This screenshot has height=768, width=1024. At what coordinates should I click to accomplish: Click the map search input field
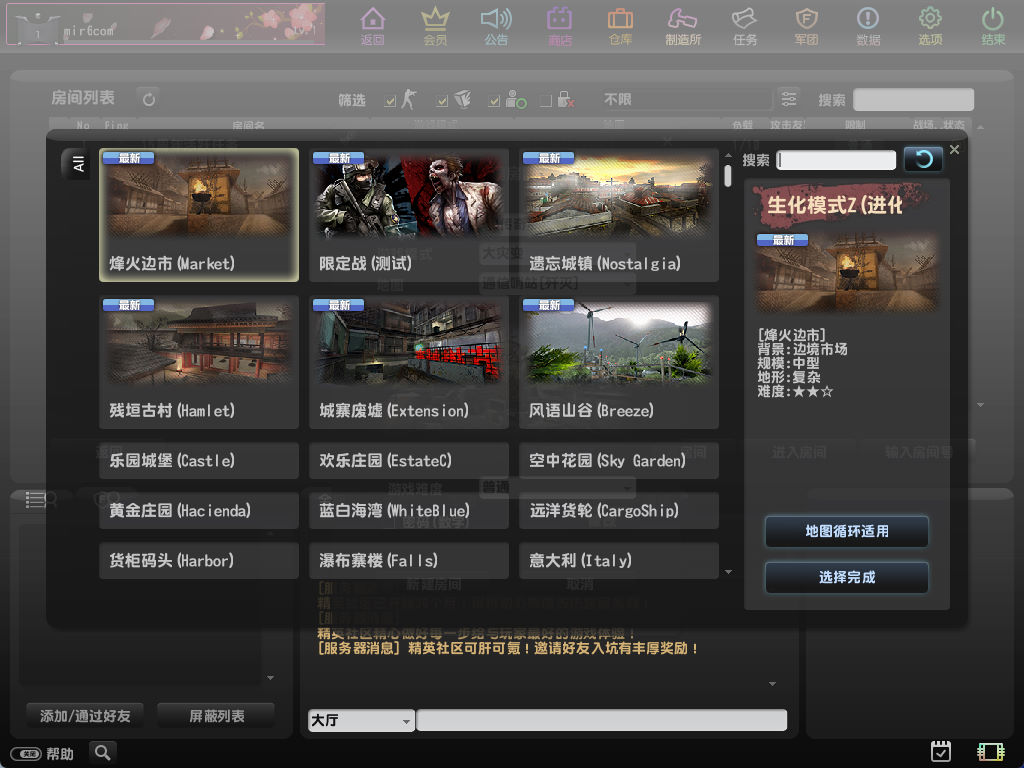coord(836,160)
